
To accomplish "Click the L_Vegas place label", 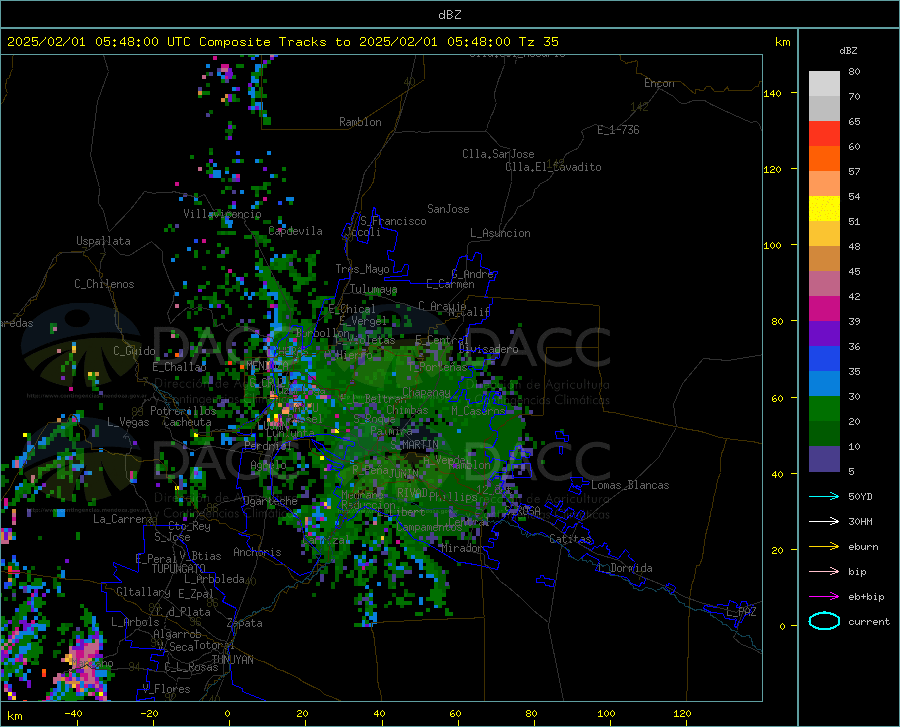I will (x=128, y=422).
